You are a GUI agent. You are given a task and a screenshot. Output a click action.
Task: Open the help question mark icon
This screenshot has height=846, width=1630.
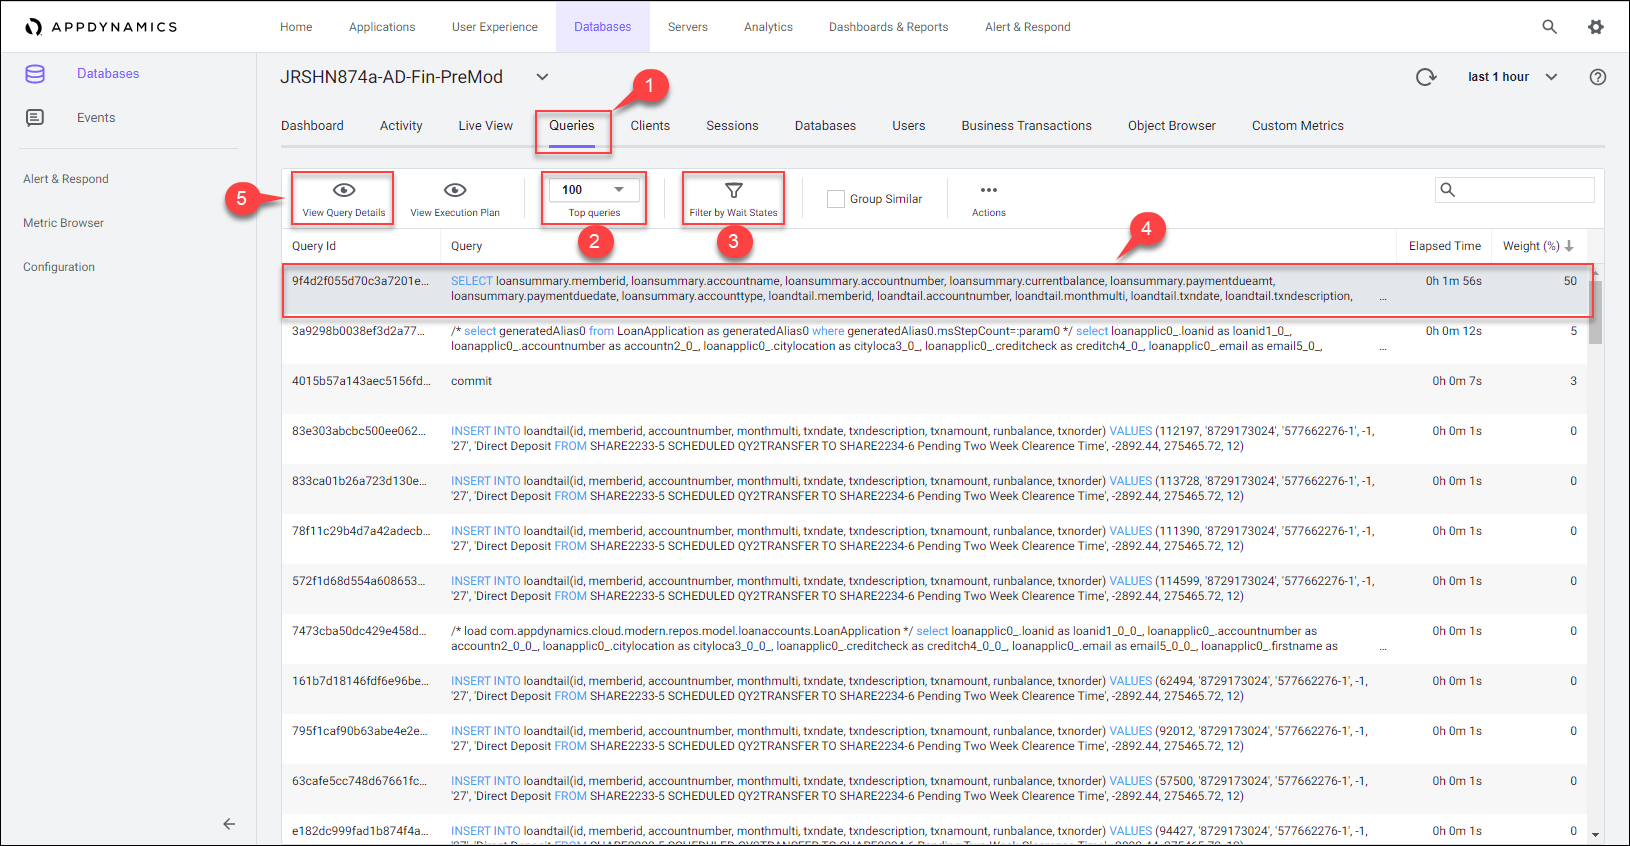[1598, 77]
